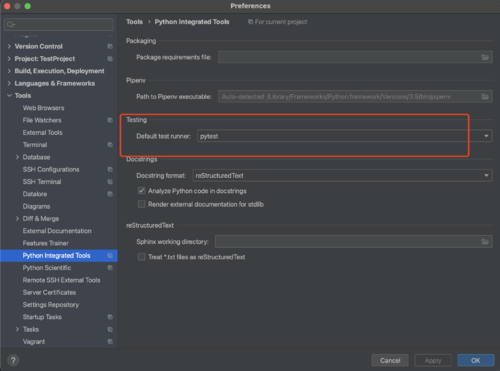Select External Tools settings page

pos(42,132)
